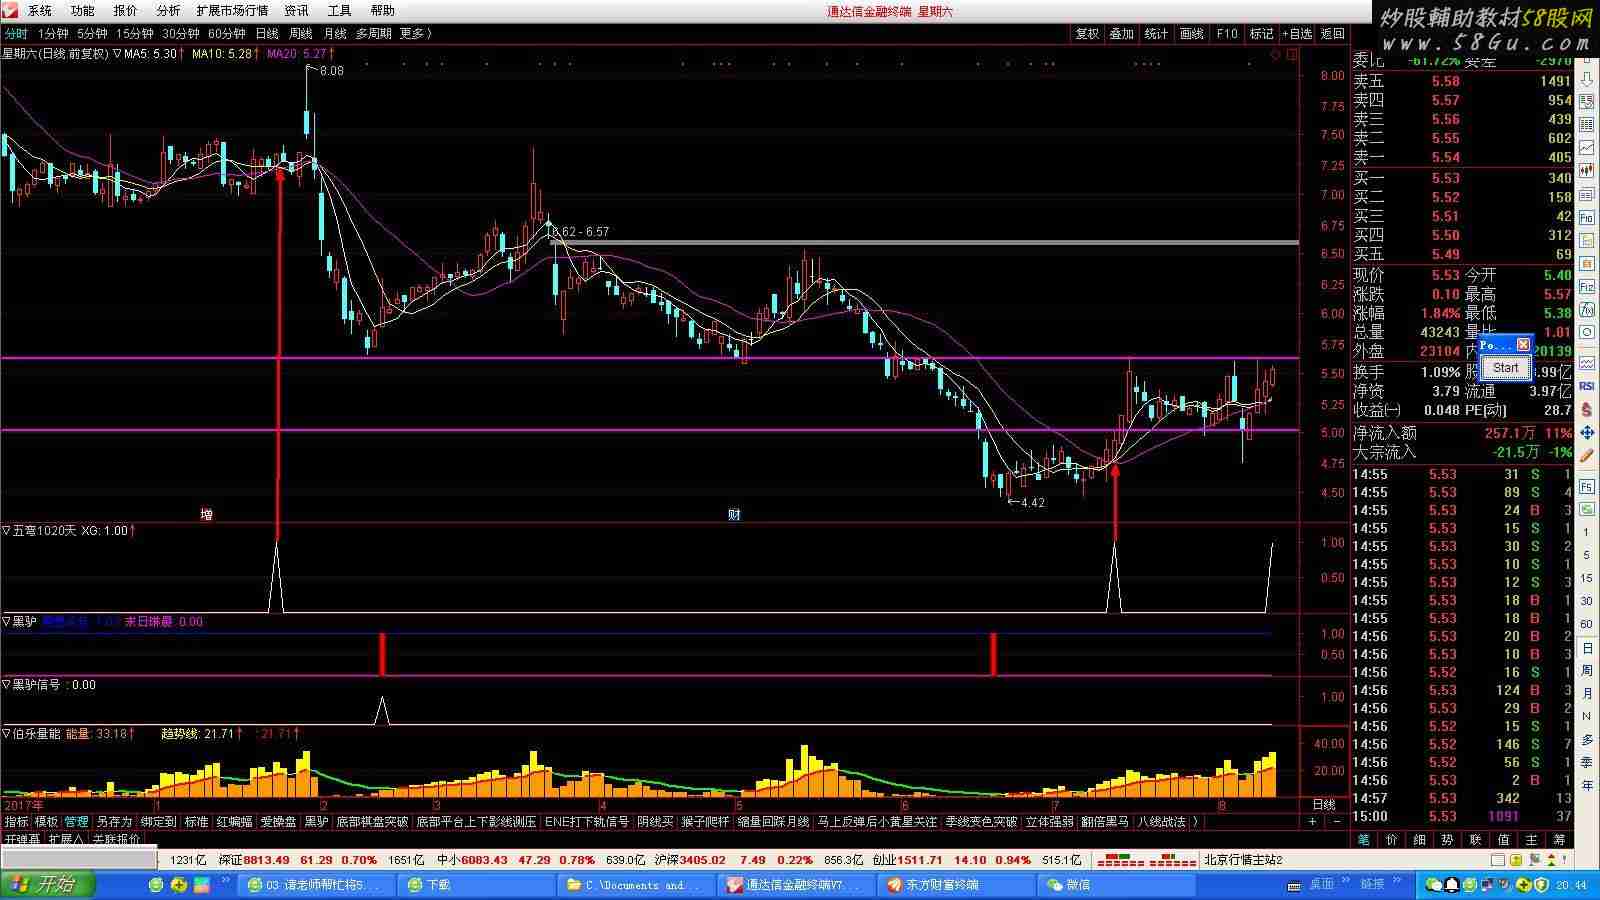
Task: Switch to the 5分钟 chart tab
Action: [x=93, y=33]
